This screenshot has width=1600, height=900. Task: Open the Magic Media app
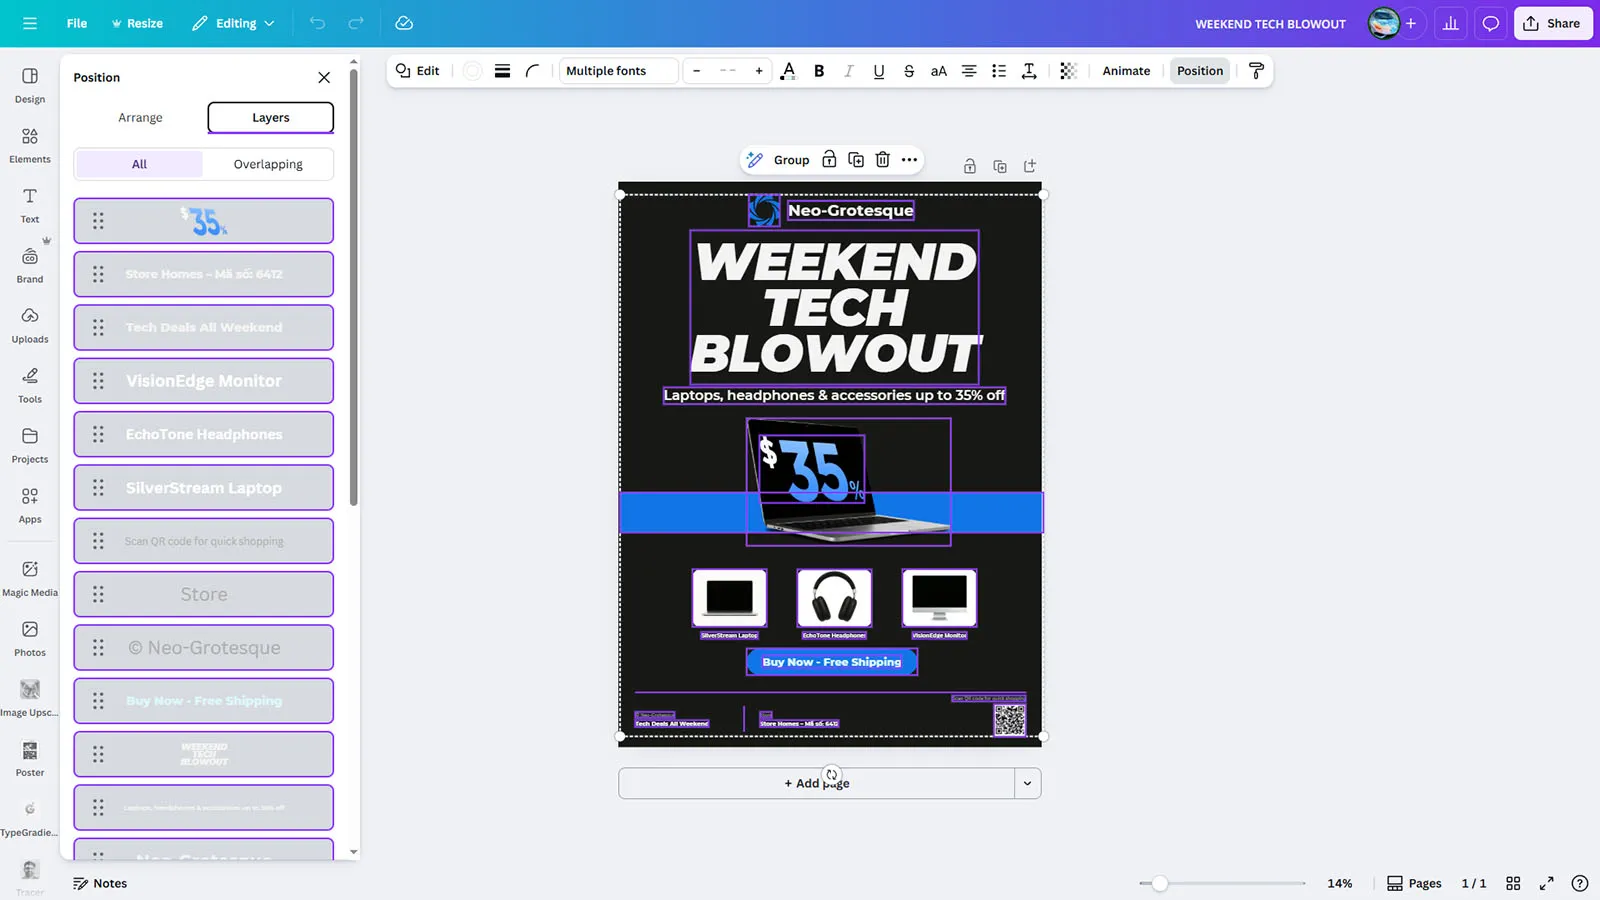30,578
